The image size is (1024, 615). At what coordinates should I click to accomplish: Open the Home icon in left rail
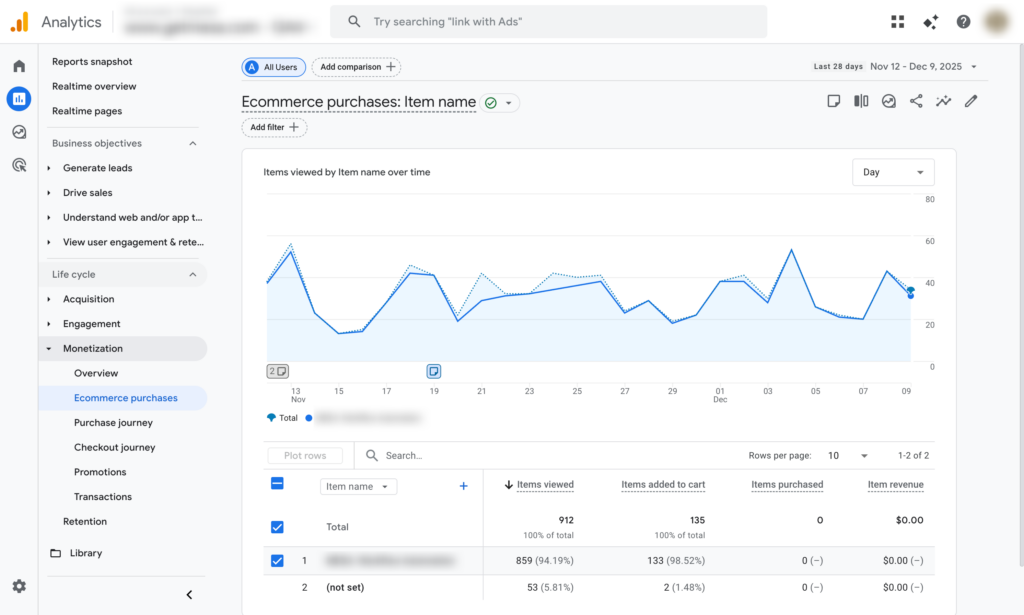[x=19, y=66]
